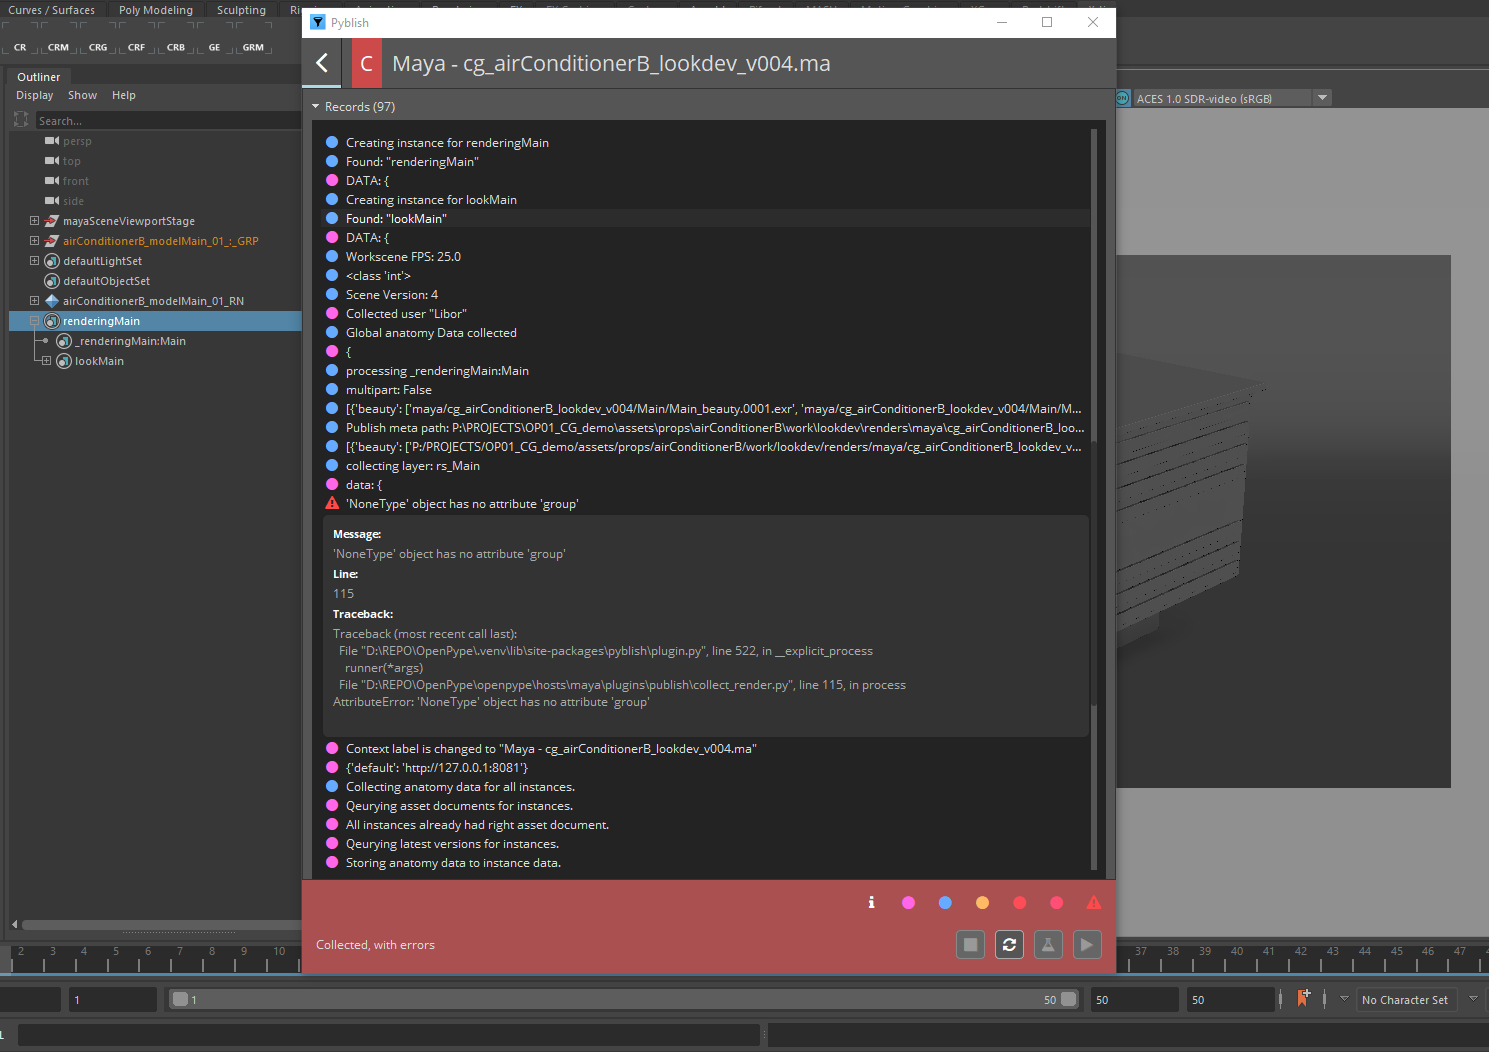1489x1052 pixels.
Task: Expand mayaSceneViewportStage node
Action: [34, 221]
